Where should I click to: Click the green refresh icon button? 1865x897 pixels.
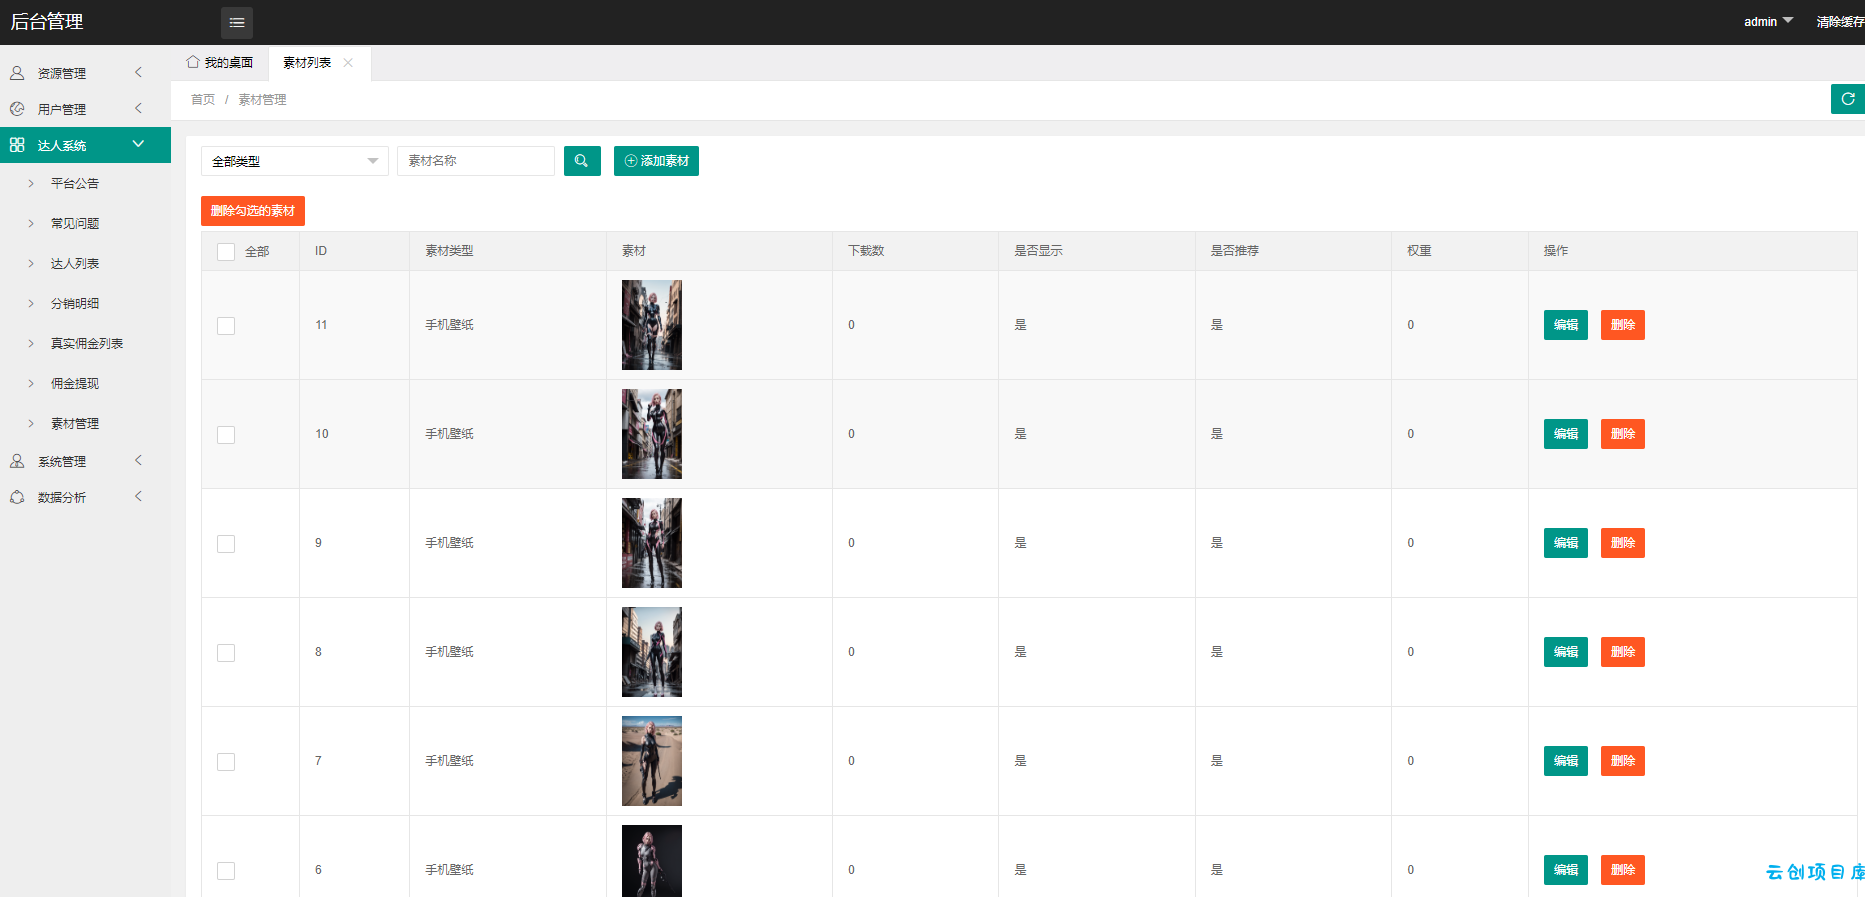[1848, 99]
